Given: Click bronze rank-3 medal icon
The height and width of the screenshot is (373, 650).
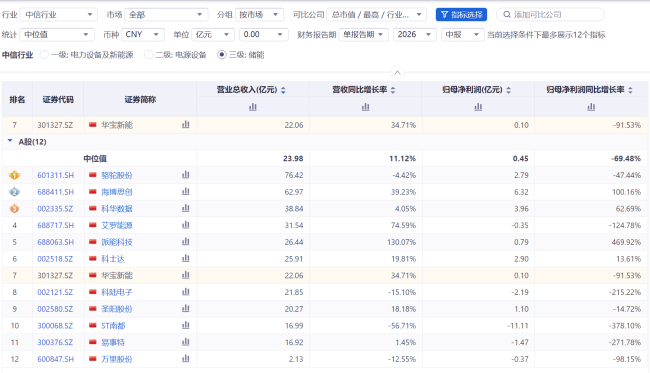Looking at the screenshot, I should point(14,208).
